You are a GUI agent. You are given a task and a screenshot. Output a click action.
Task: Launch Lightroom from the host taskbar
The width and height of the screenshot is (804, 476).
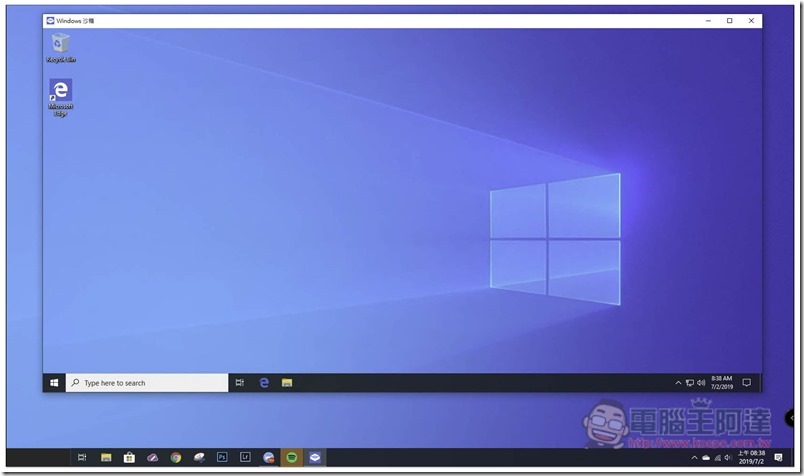[x=245, y=457]
